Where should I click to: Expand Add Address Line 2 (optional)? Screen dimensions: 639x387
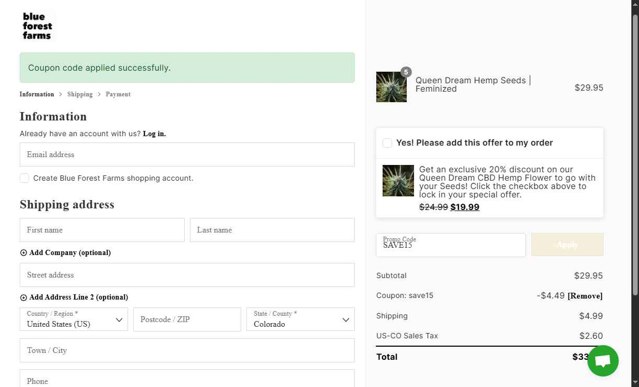(79, 297)
